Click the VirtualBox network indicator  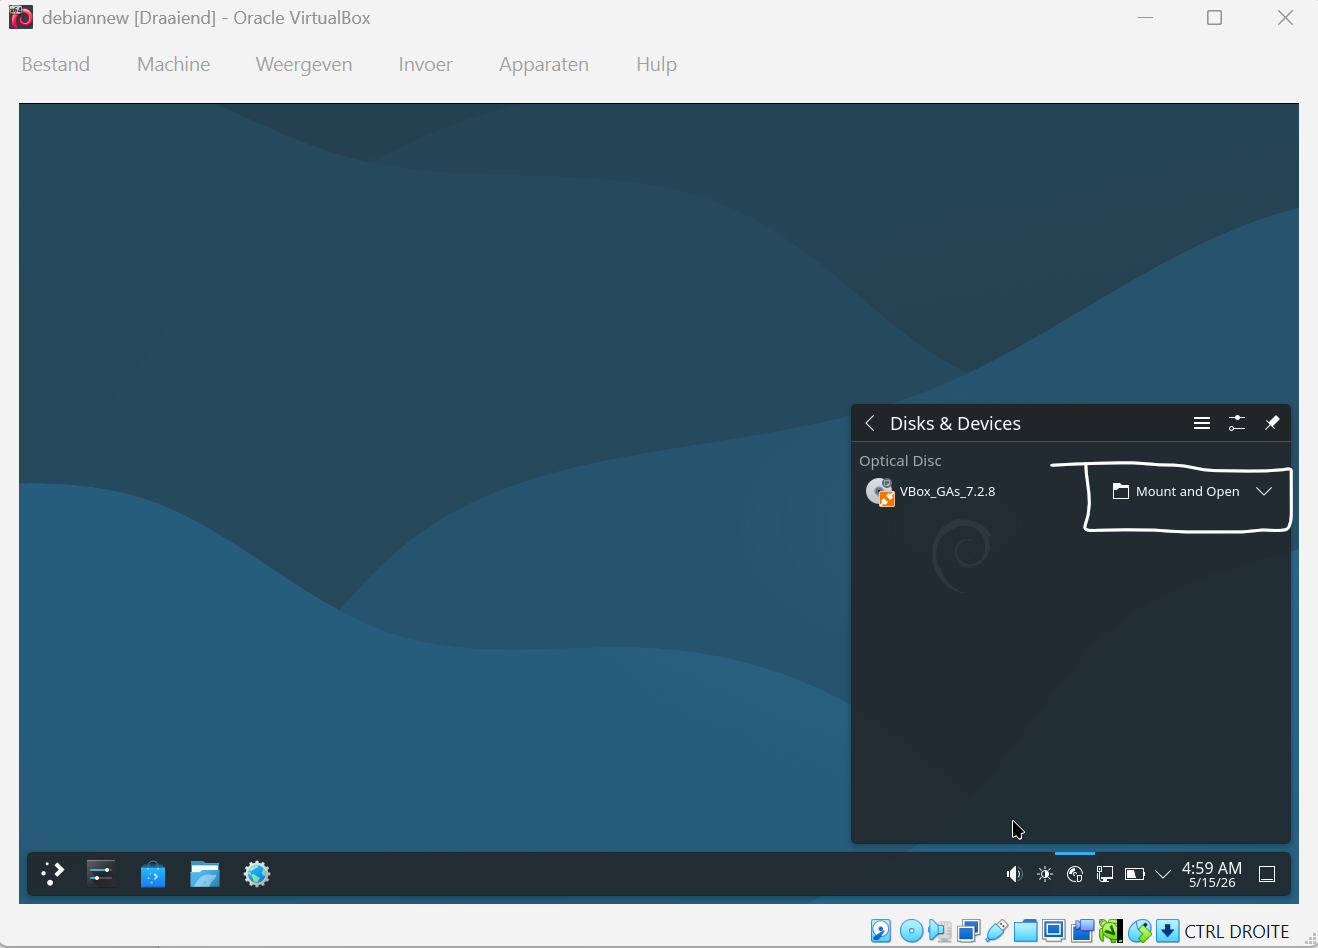[x=968, y=931]
